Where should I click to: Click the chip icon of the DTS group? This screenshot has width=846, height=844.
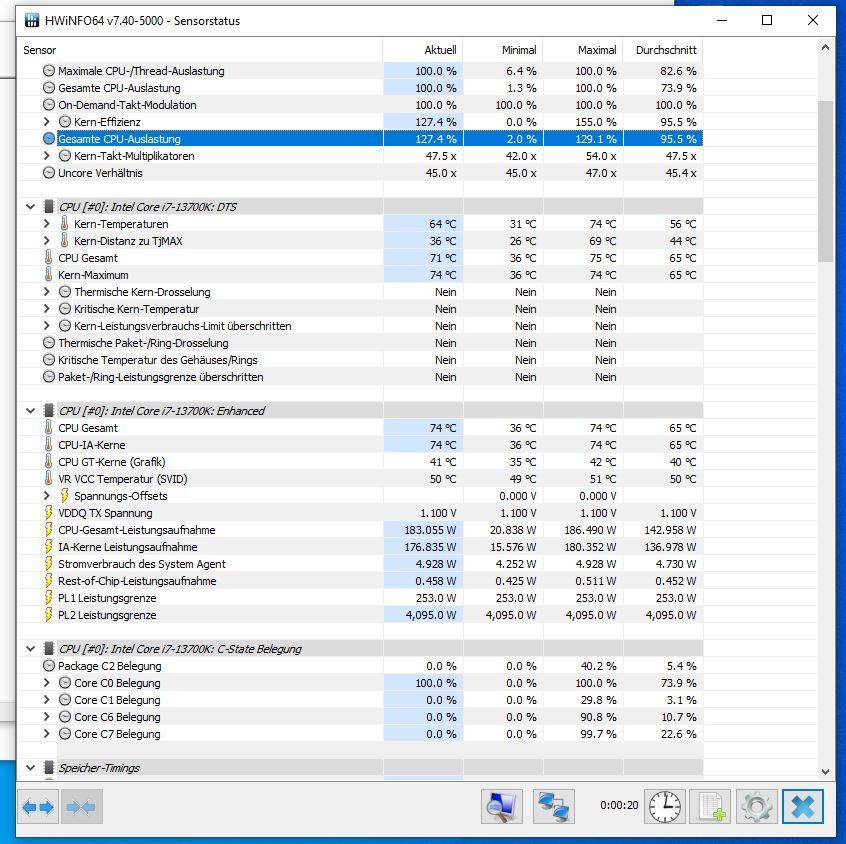tap(49, 207)
